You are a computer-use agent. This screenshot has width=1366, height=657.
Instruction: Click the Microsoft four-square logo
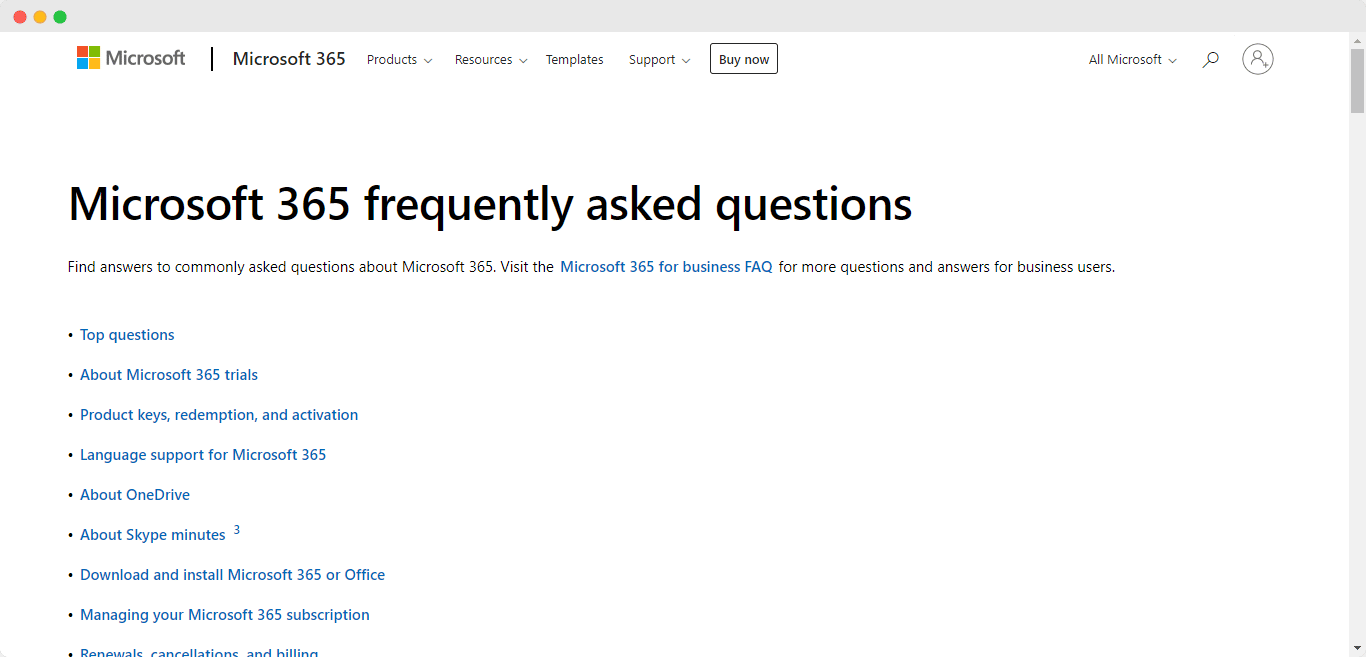(88, 58)
